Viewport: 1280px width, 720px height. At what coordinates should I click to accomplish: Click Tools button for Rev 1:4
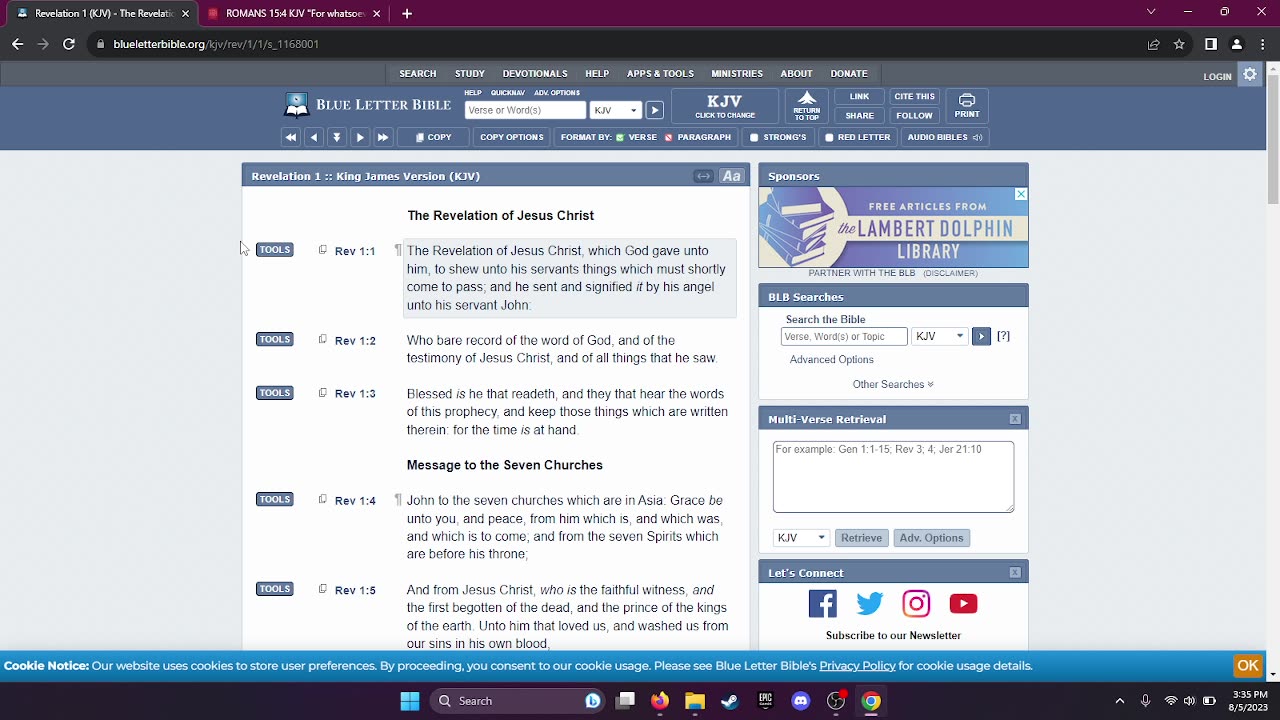coord(274,499)
